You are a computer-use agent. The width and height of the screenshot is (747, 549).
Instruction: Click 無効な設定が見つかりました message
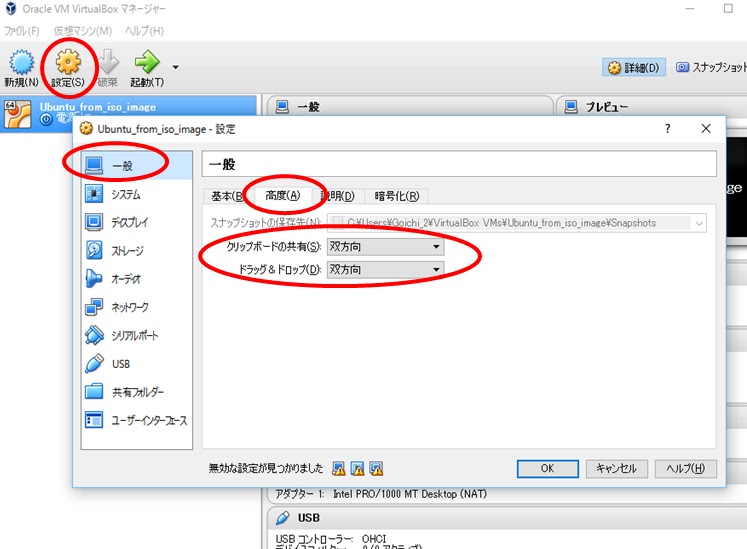pos(266,468)
